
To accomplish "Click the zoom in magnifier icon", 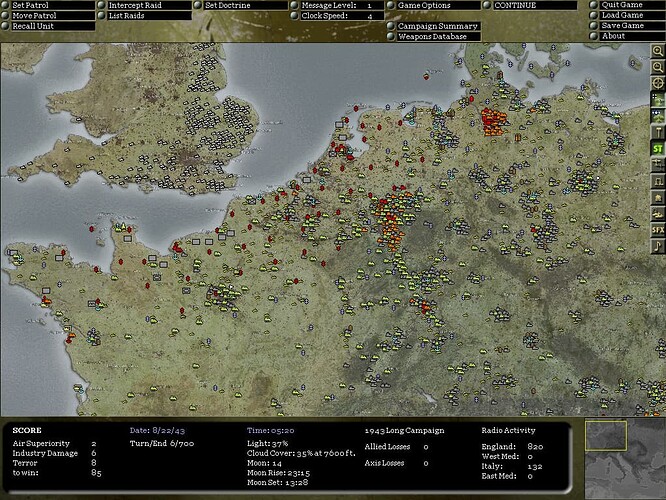I will click(x=658, y=50).
